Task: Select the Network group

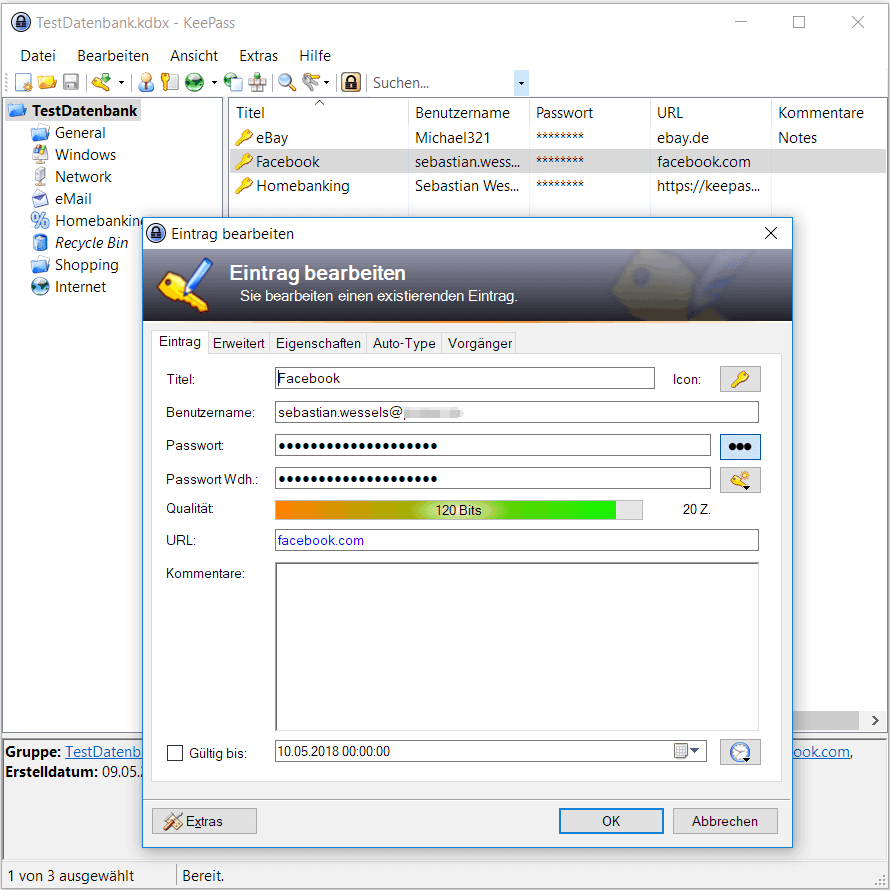Action: [83, 177]
